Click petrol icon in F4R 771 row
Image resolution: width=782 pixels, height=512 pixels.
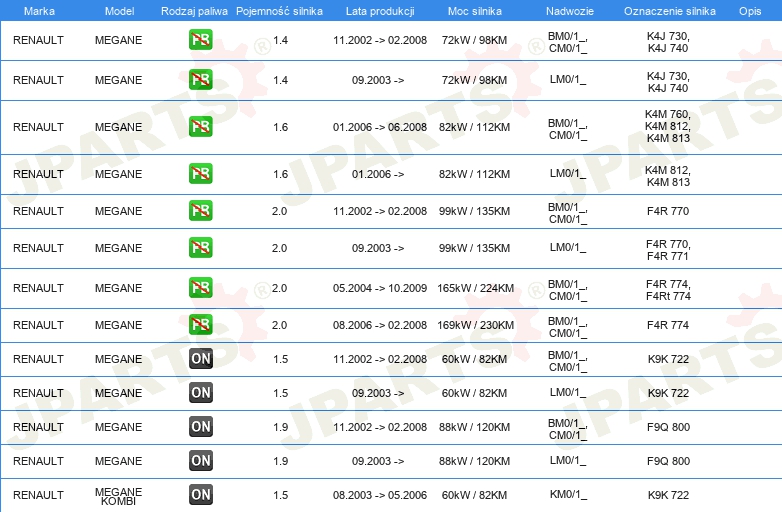(x=200, y=248)
